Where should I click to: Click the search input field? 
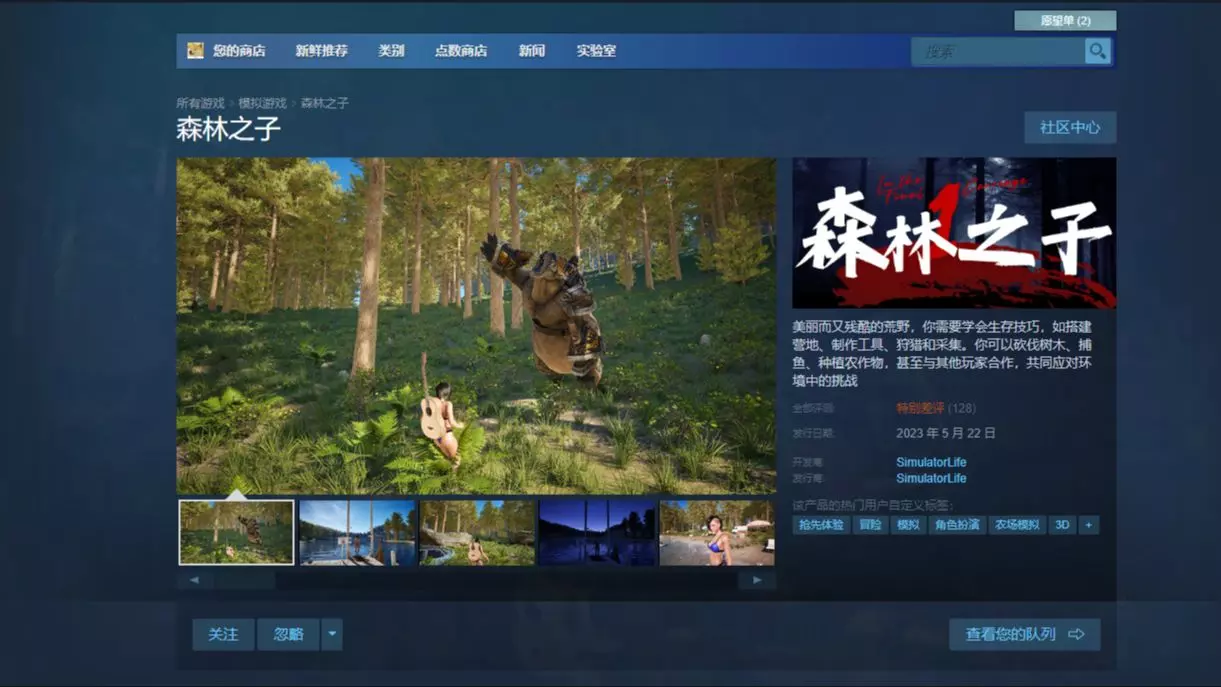click(998, 51)
